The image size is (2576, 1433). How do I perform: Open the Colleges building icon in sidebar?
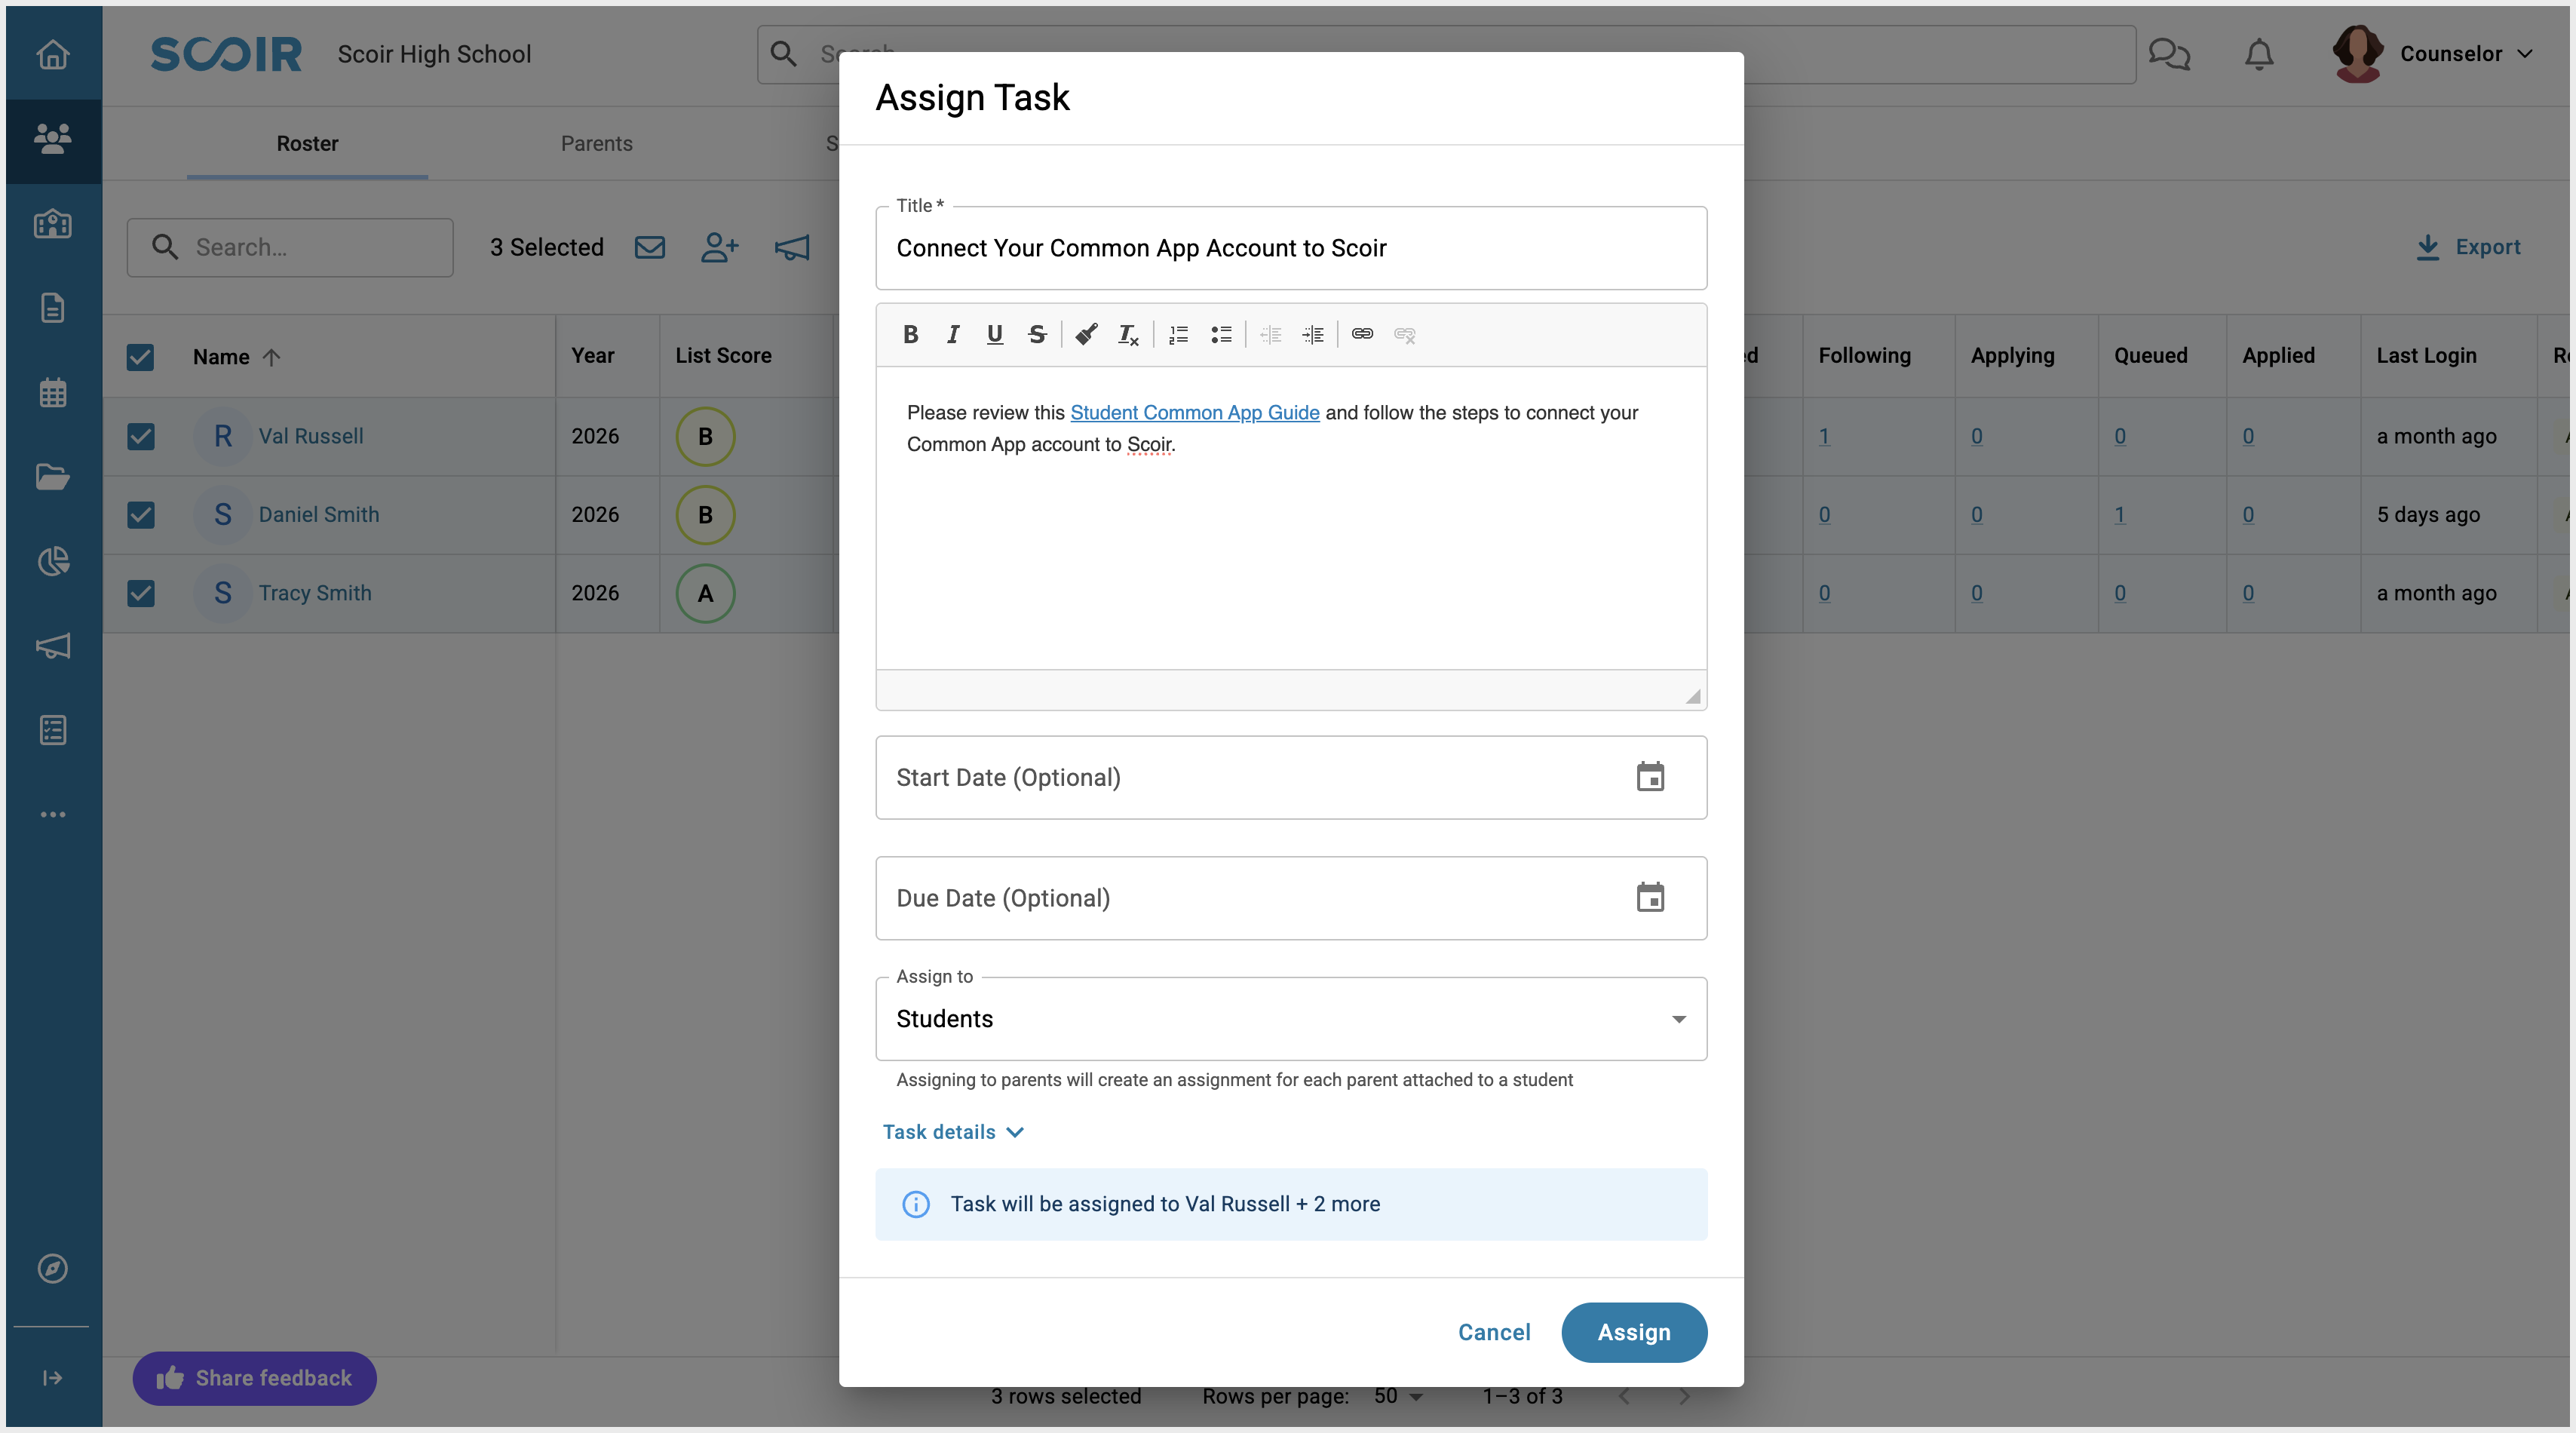pyautogui.click(x=53, y=223)
